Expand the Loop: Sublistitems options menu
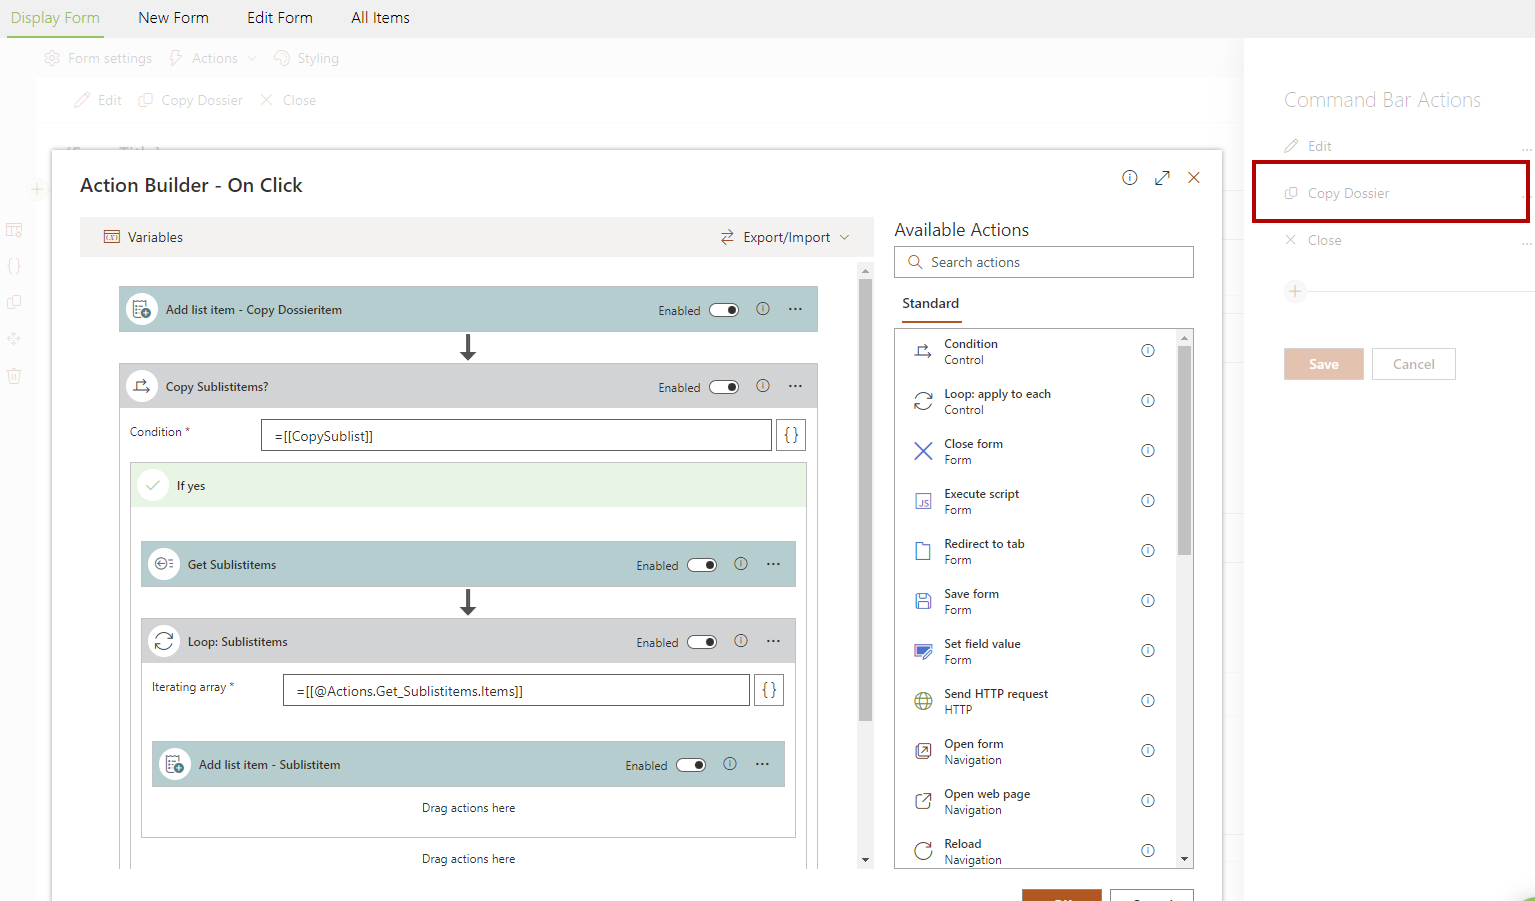Screen dimensions: 1535x901 [x=773, y=641]
